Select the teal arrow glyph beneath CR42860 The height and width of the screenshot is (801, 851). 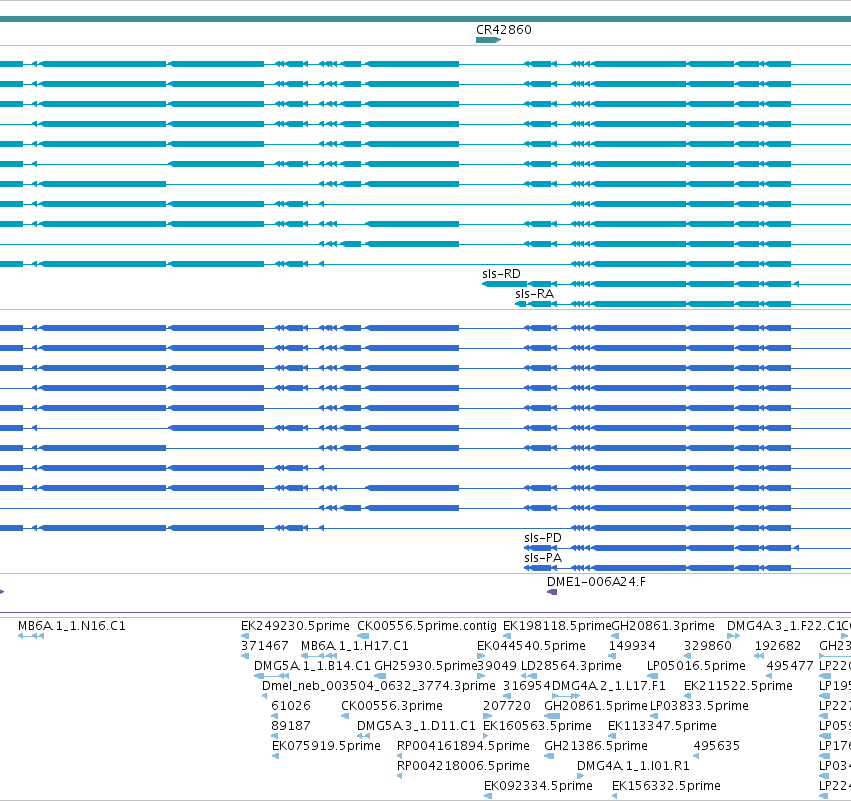point(488,40)
